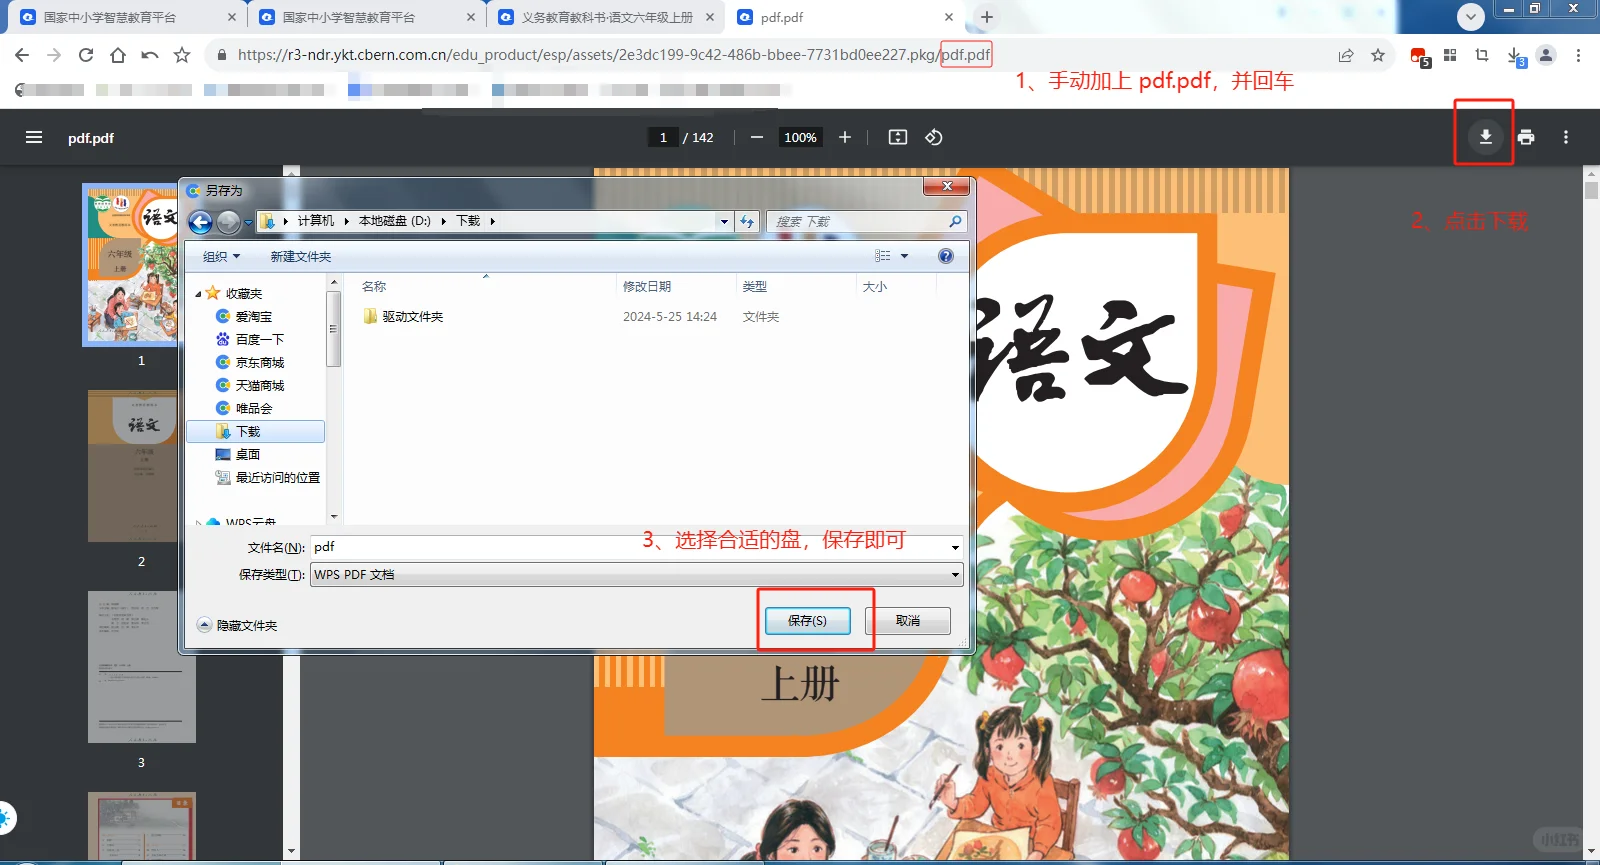The height and width of the screenshot is (865, 1600).
Task: Open PDF page 2 thumbnail
Action: 141,466
